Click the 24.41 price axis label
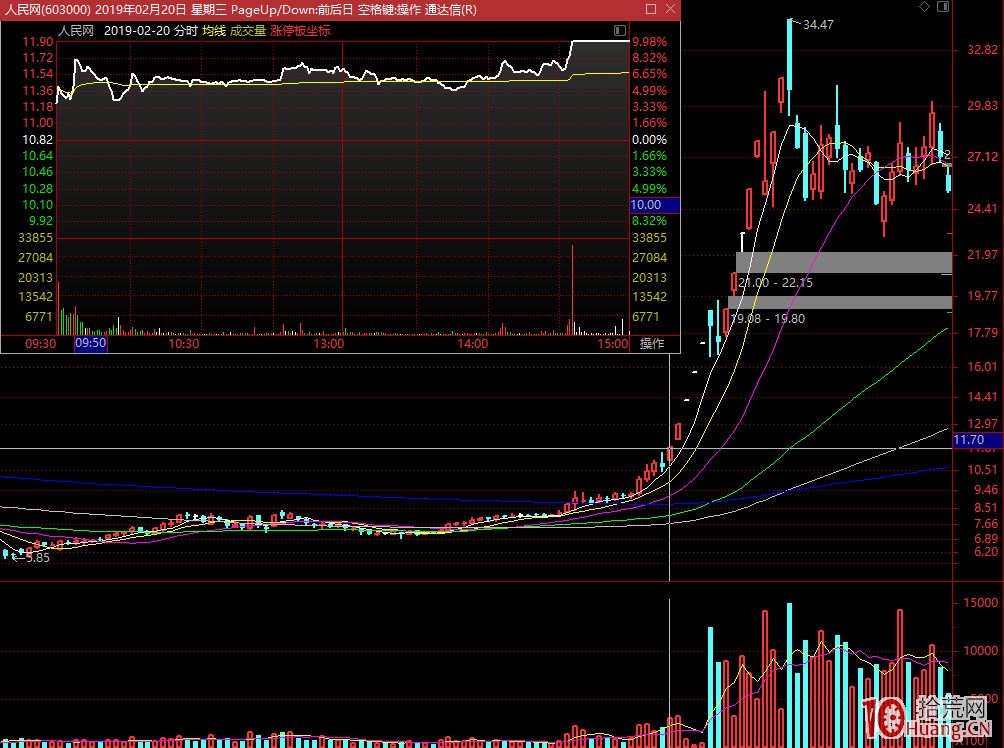Screen dimensions: 1004x748 982,209
